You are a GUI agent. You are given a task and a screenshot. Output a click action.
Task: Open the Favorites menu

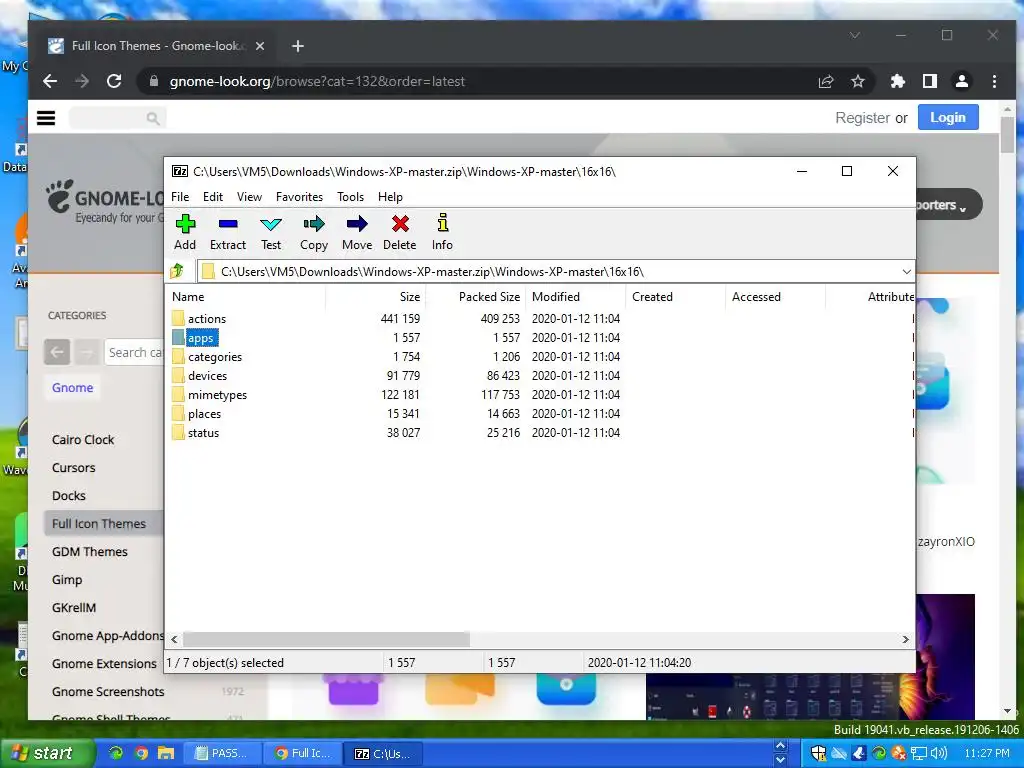[299, 197]
